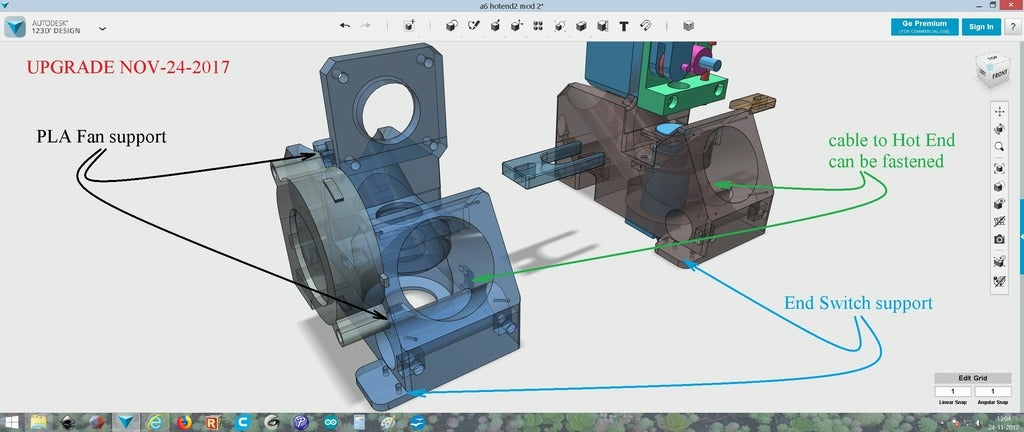Viewport: 1024px width, 432px height.
Task: Select the Zoom magnifier tool
Action: (999, 145)
